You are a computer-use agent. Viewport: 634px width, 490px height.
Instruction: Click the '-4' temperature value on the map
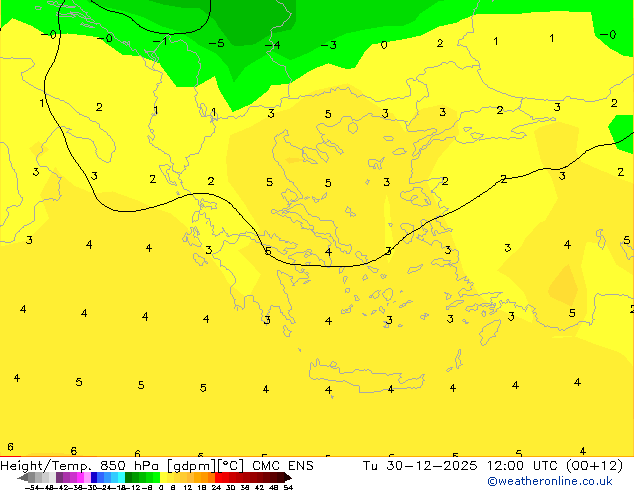tap(273, 44)
